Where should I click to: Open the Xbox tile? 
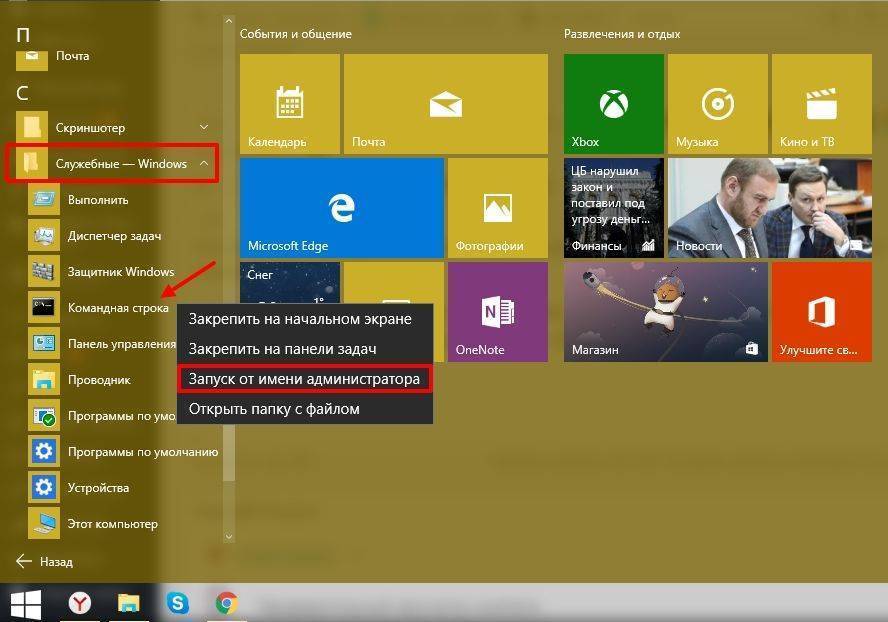click(613, 103)
